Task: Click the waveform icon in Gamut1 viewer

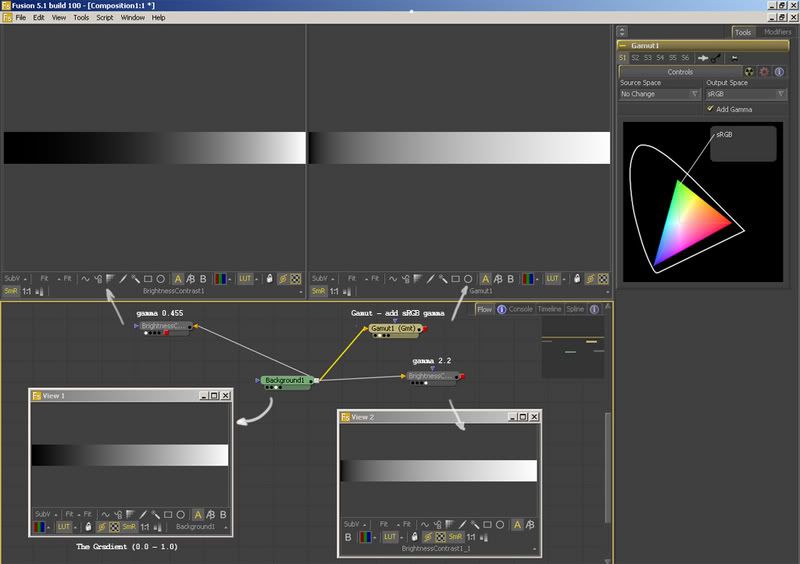Action: (x=393, y=279)
